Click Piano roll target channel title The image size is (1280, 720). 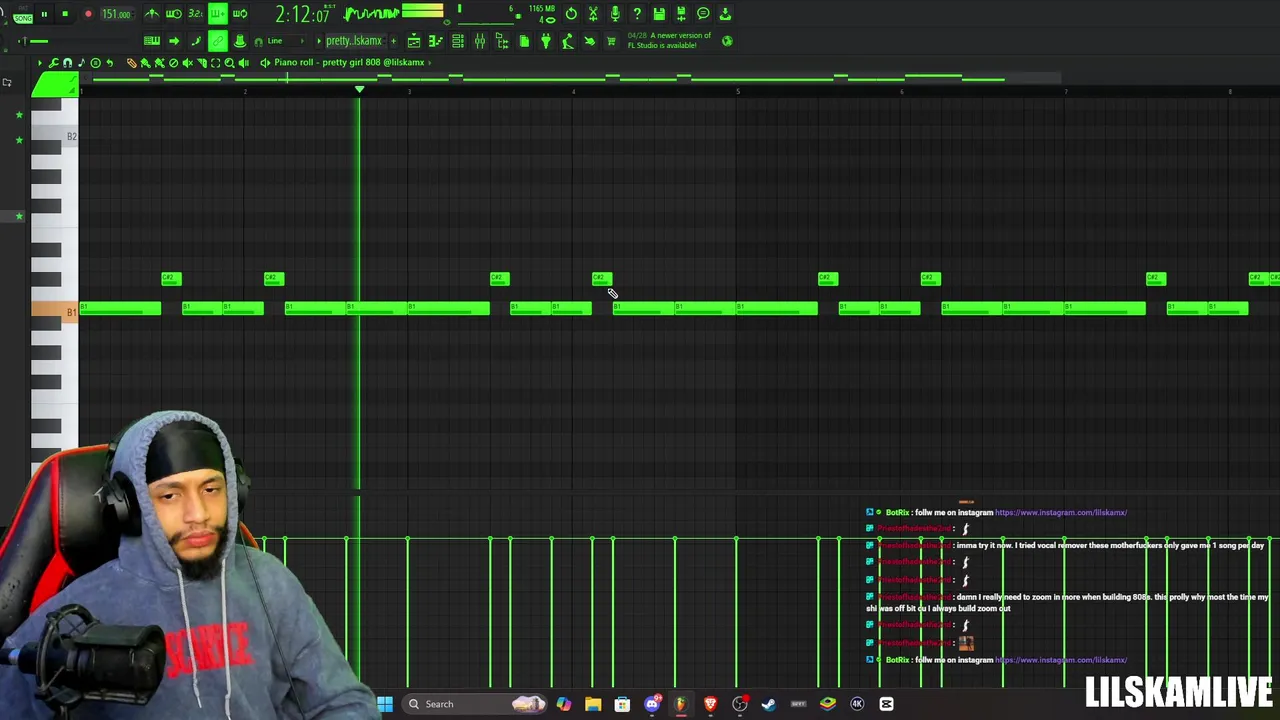(x=349, y=62)
